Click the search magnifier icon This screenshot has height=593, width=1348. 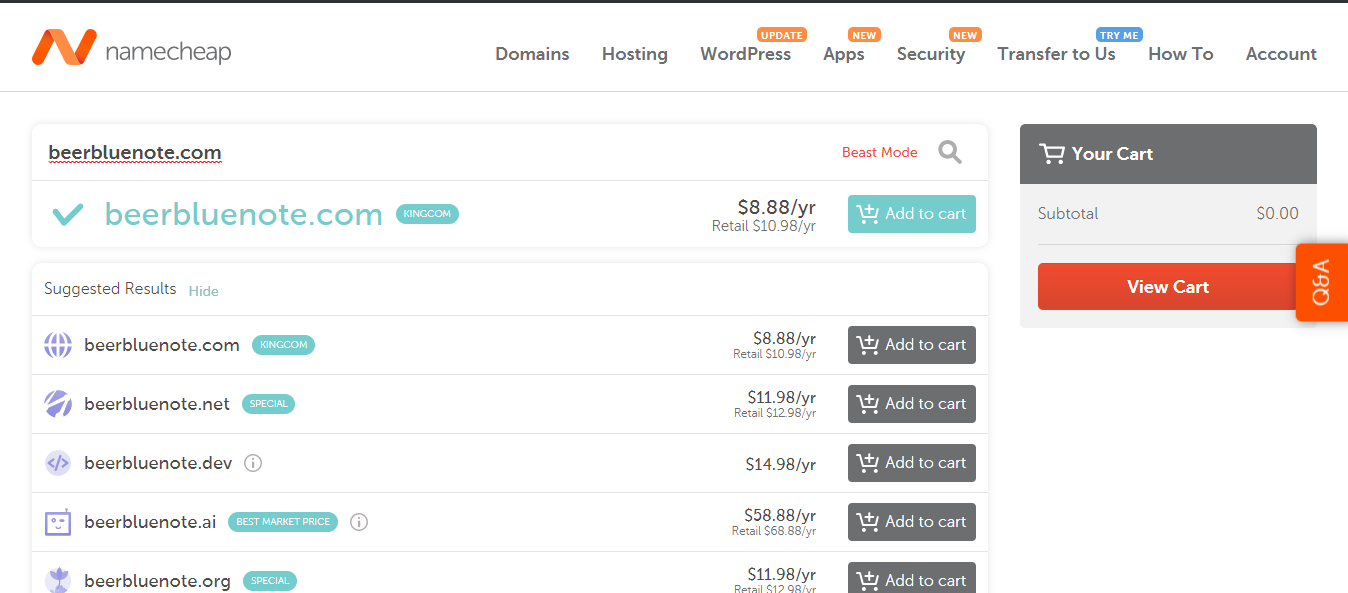(950, 152)
